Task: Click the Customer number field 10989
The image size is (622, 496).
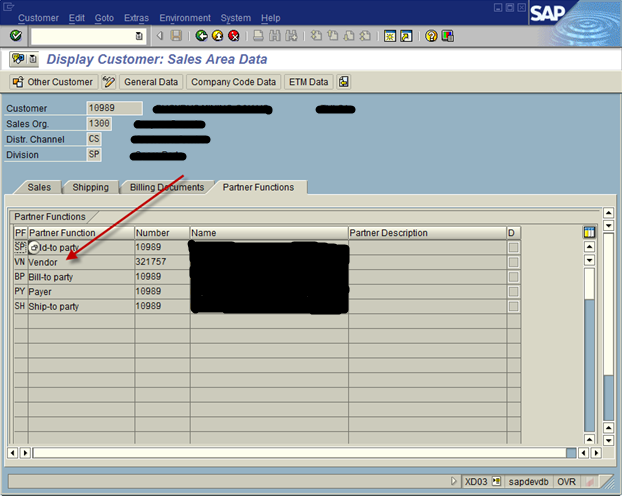Action: (114, 108)
